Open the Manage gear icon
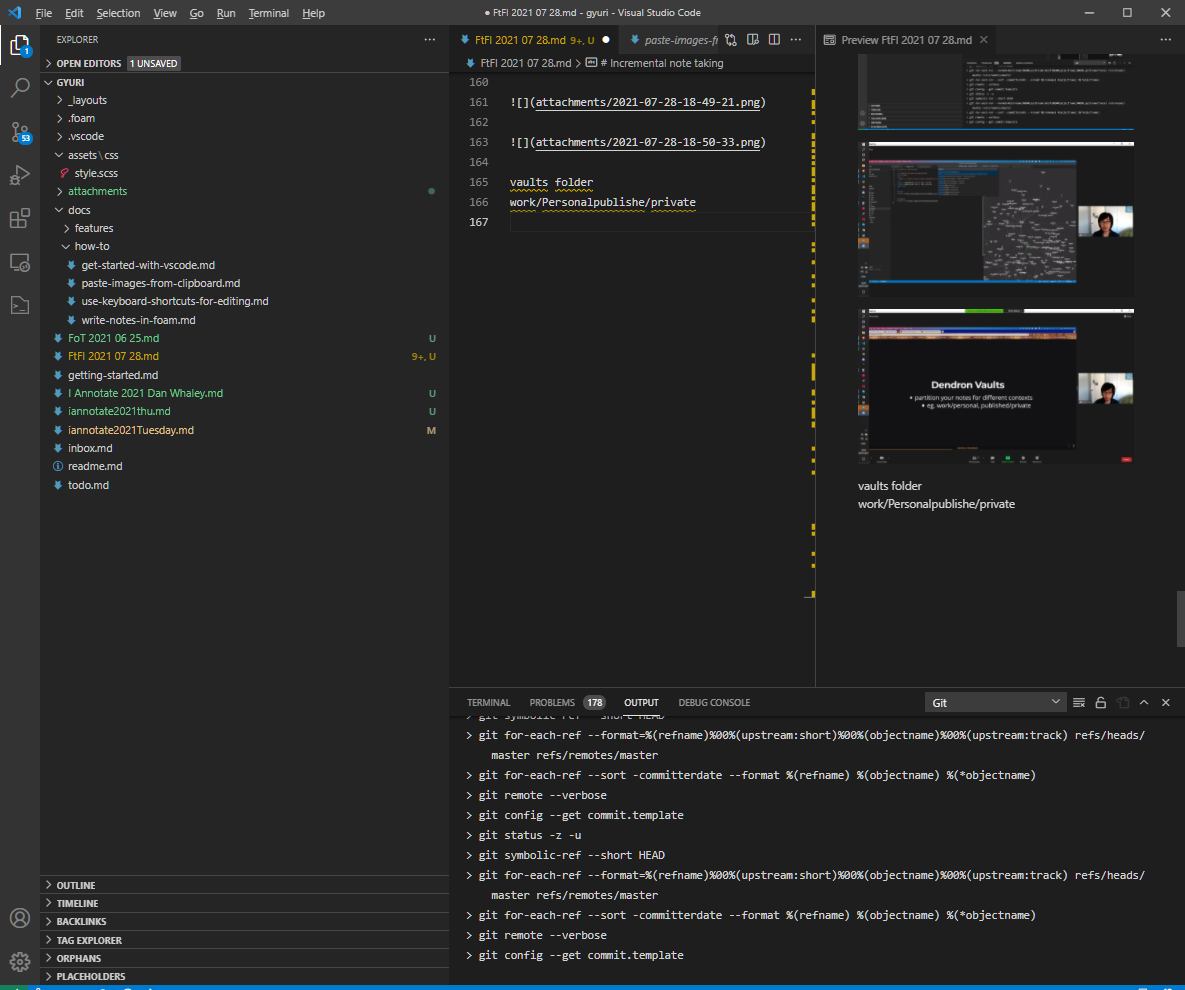1185x990 pixels. click(x=20, y=961)
